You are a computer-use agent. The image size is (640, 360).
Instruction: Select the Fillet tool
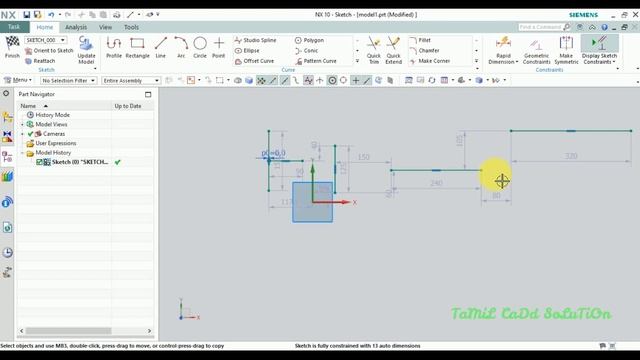click(x=420, y=40)
